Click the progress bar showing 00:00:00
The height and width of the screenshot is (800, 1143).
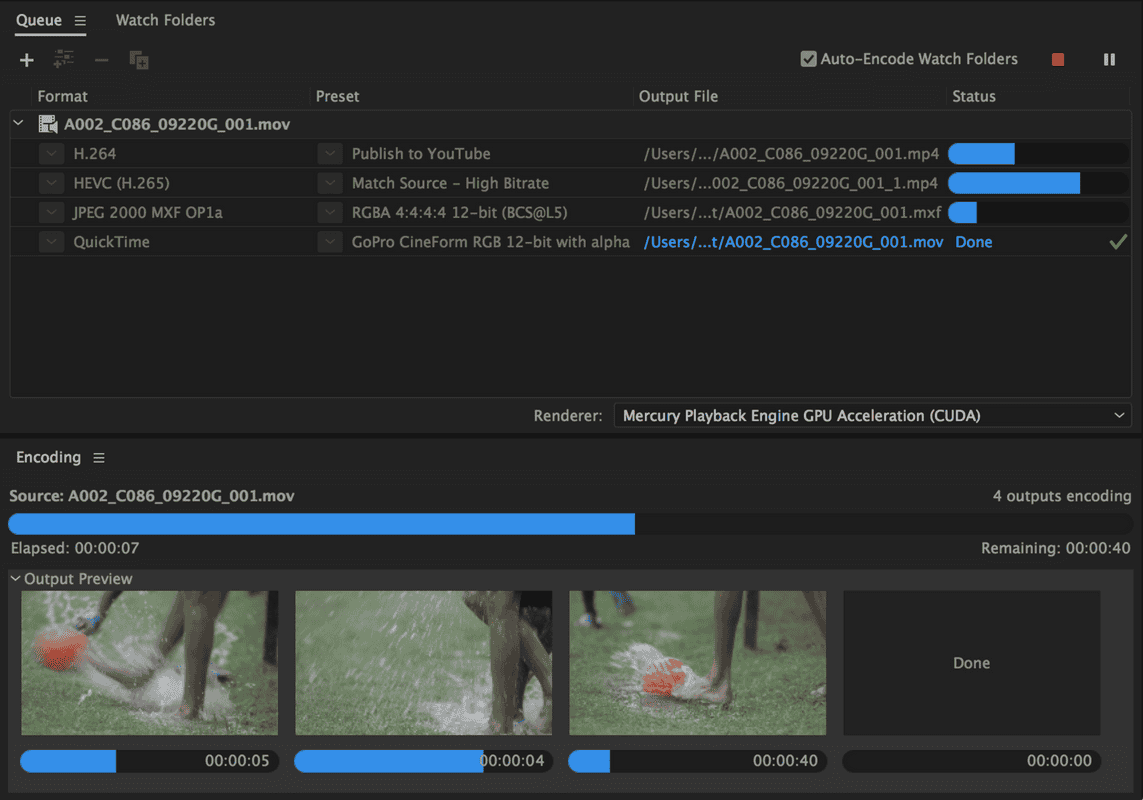(972, 761)
